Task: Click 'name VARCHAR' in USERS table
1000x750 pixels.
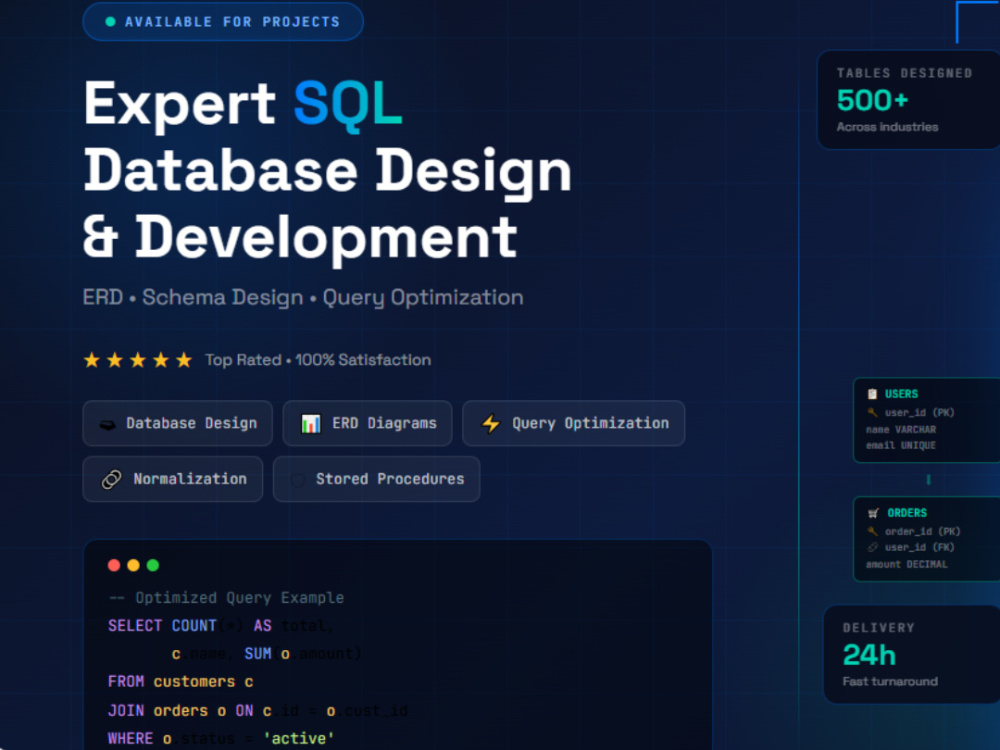Action: click(901, 430)
